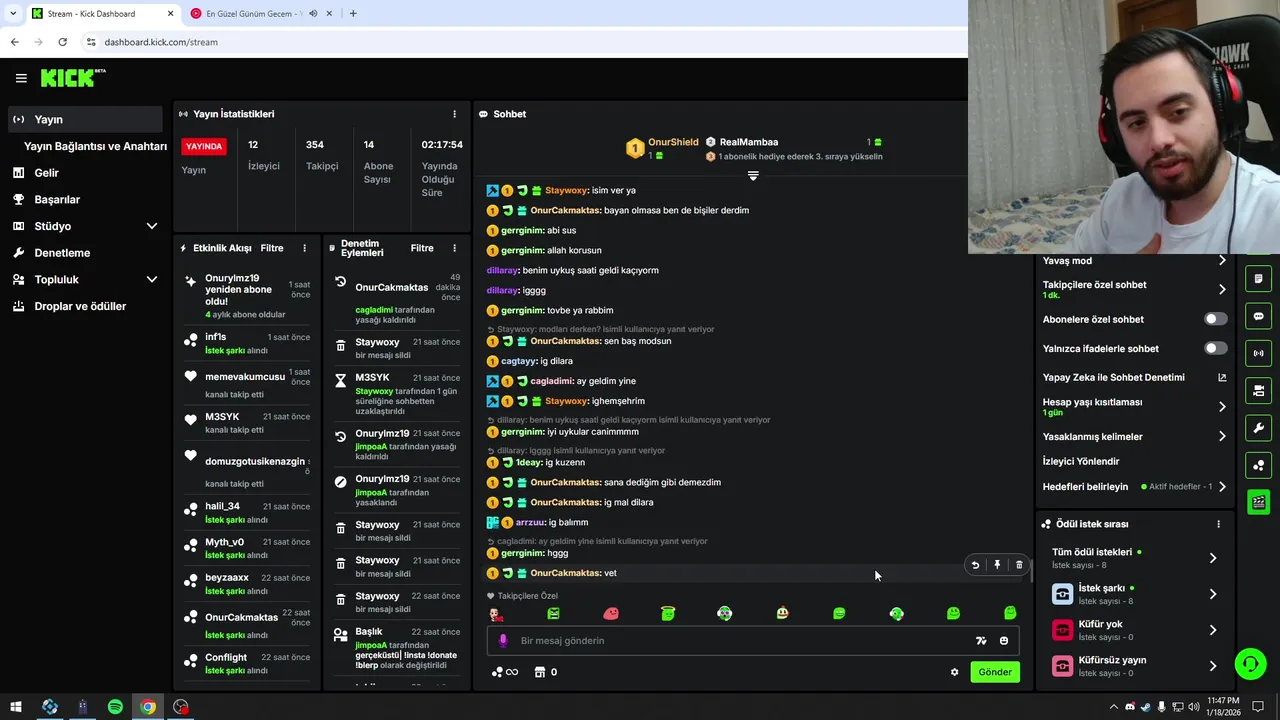
Task: Open the wrench tools panel in right rail
Action: point(1259,428)
